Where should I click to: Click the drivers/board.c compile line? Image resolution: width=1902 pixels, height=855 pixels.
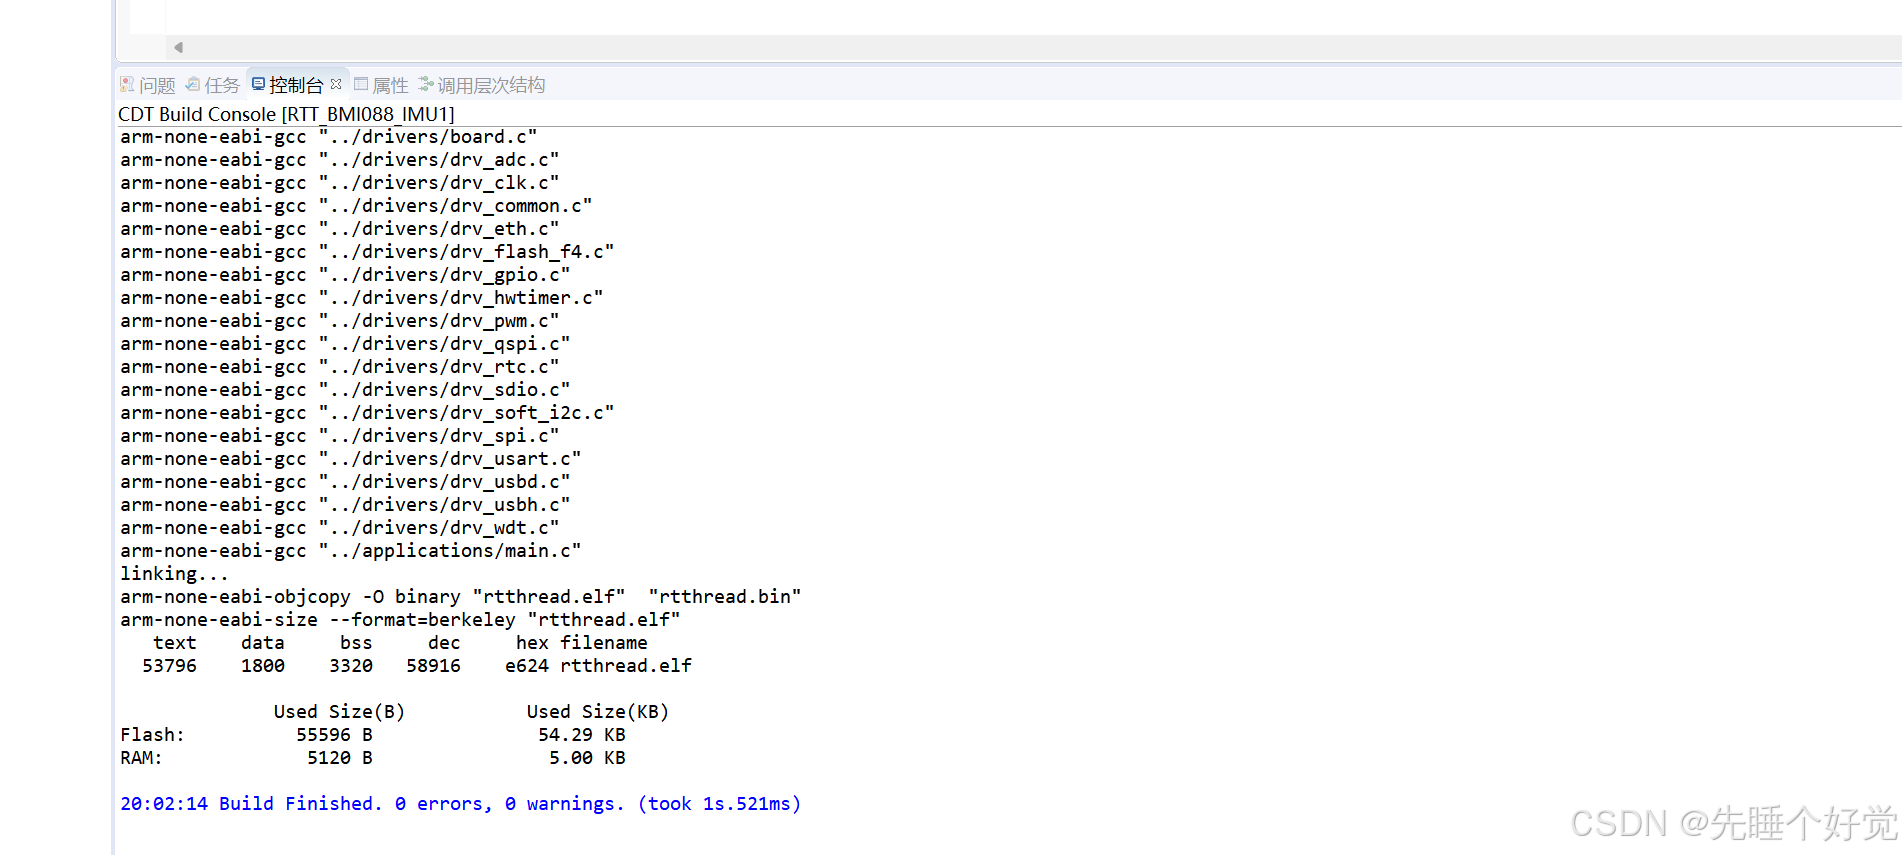pyautogui.click(x=328, y=137)
